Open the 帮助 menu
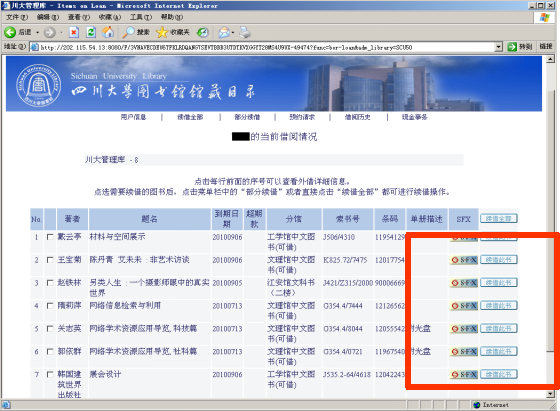The image size is (560, 411). 171,17
